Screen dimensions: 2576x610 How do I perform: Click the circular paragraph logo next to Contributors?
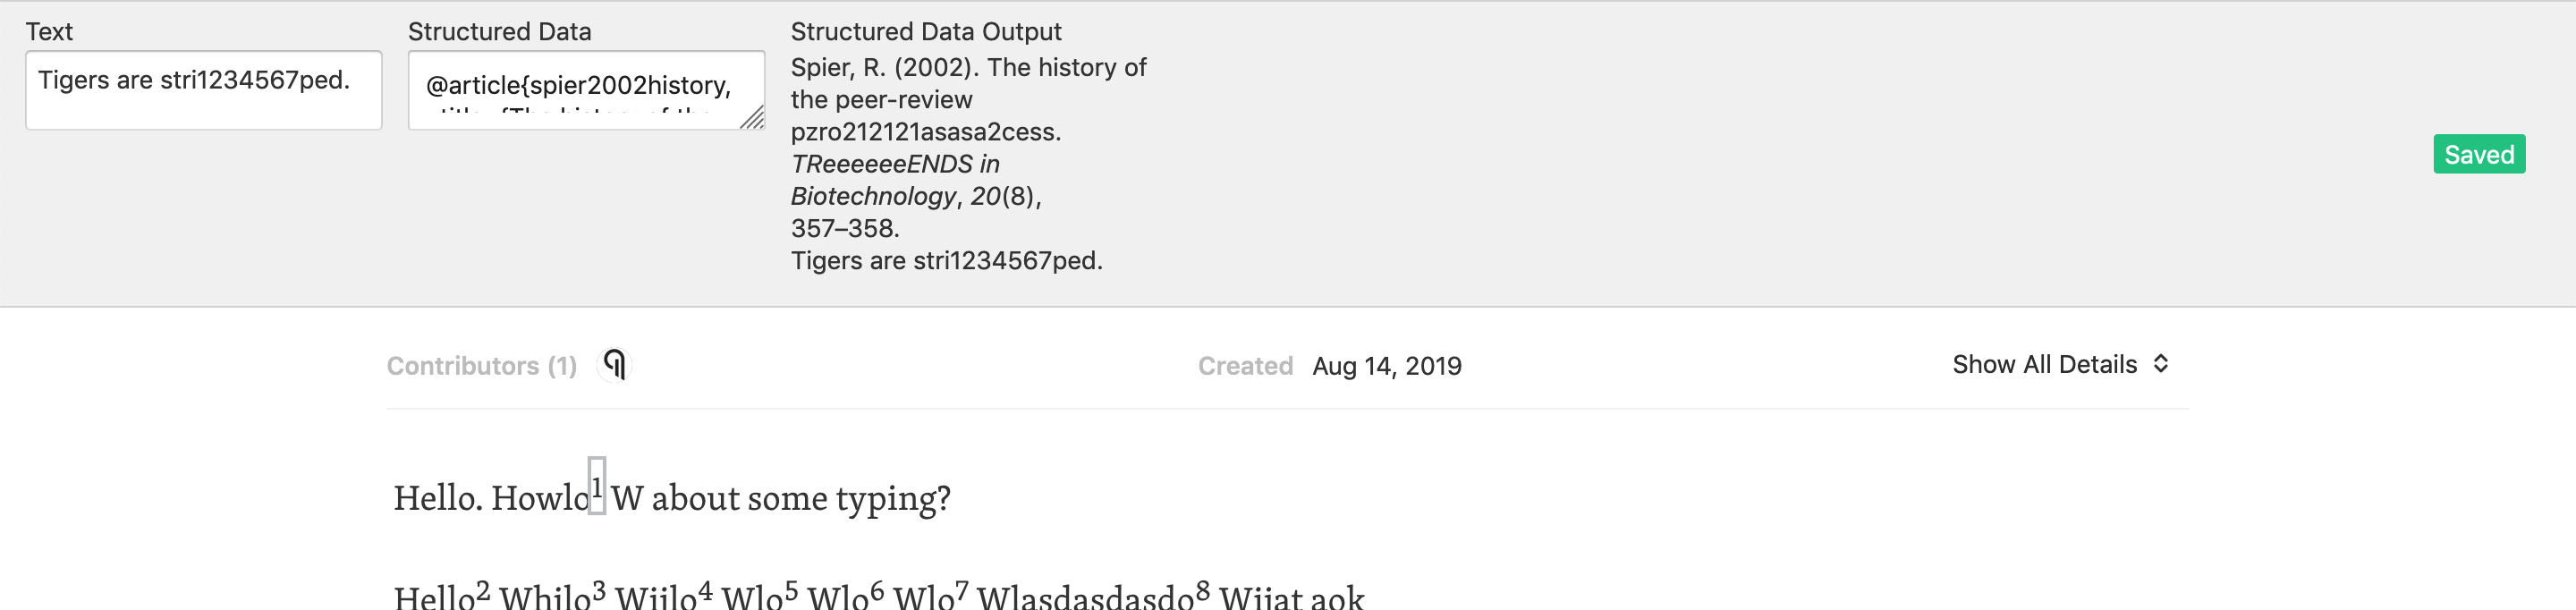pyautogui.click(x=617, y=365)
